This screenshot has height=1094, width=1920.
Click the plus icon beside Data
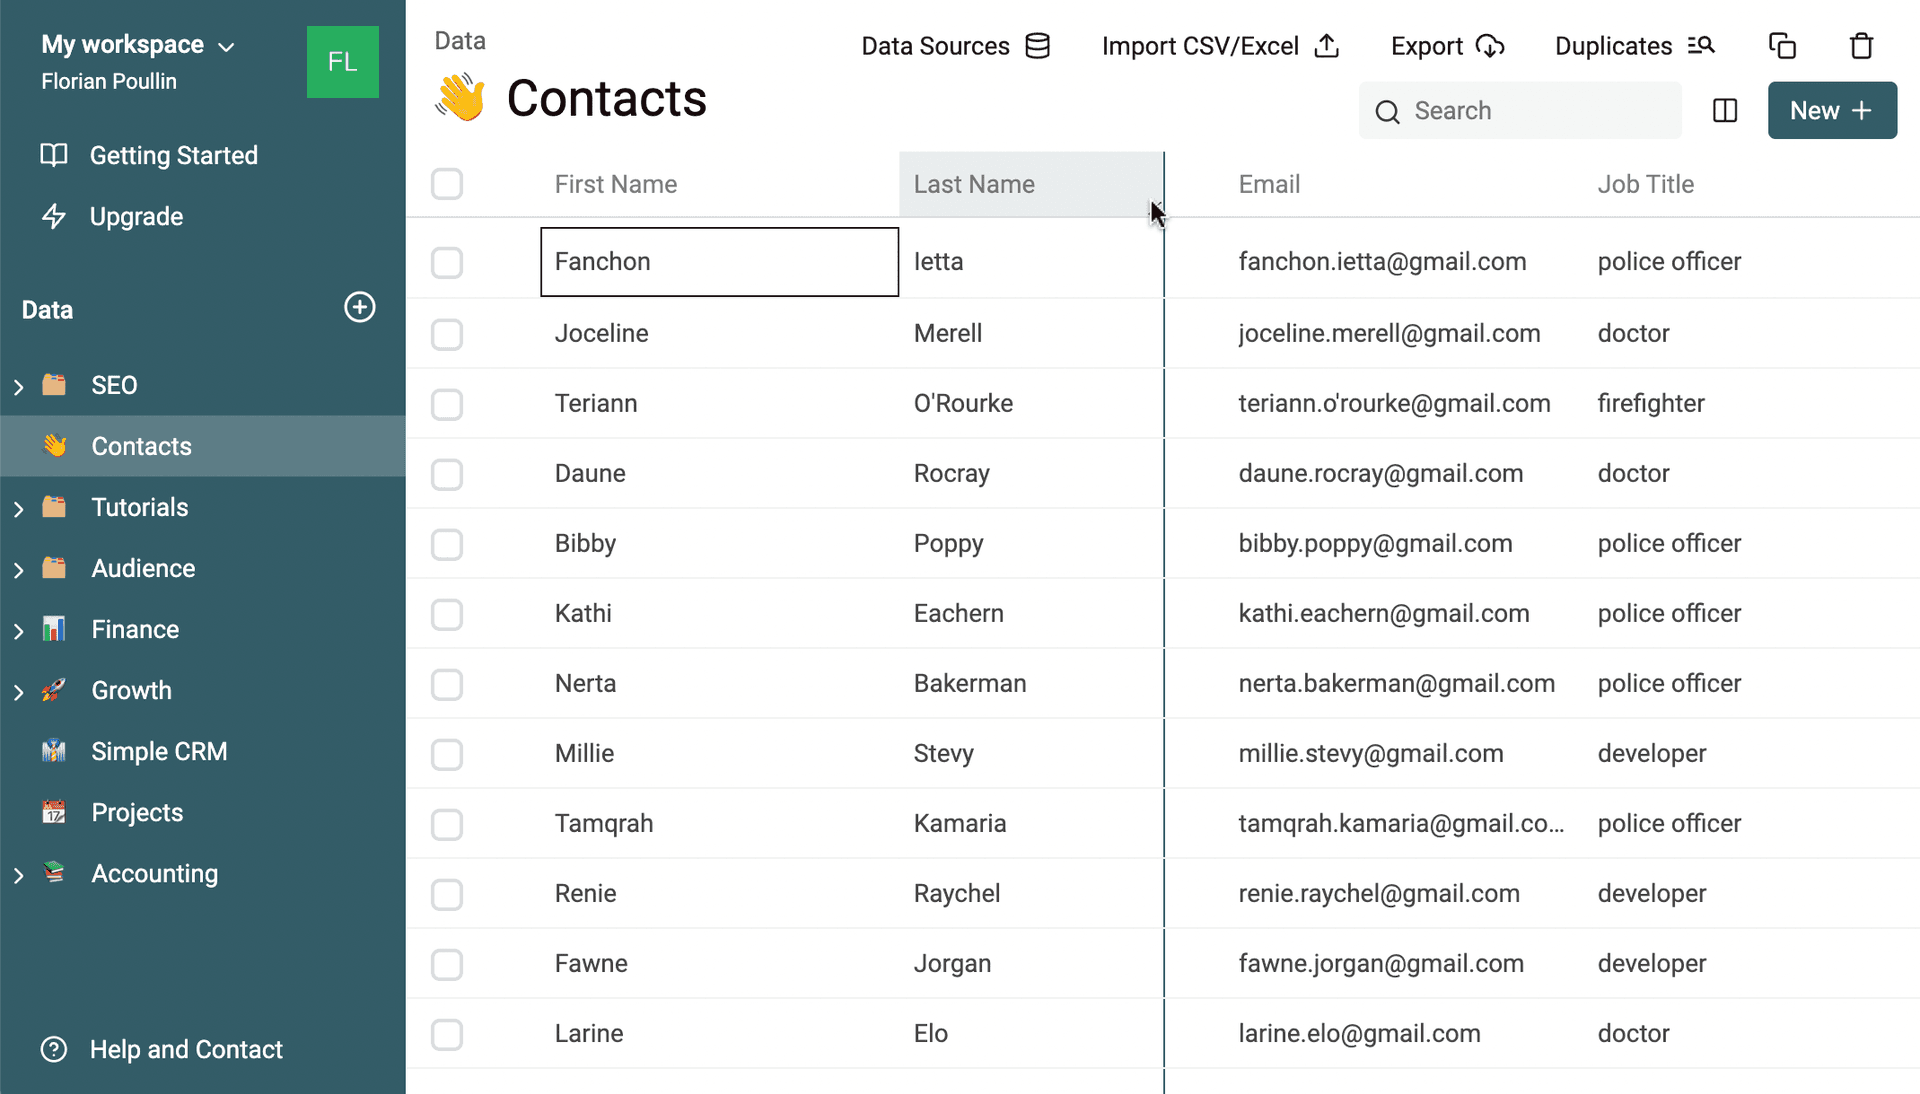360,307
